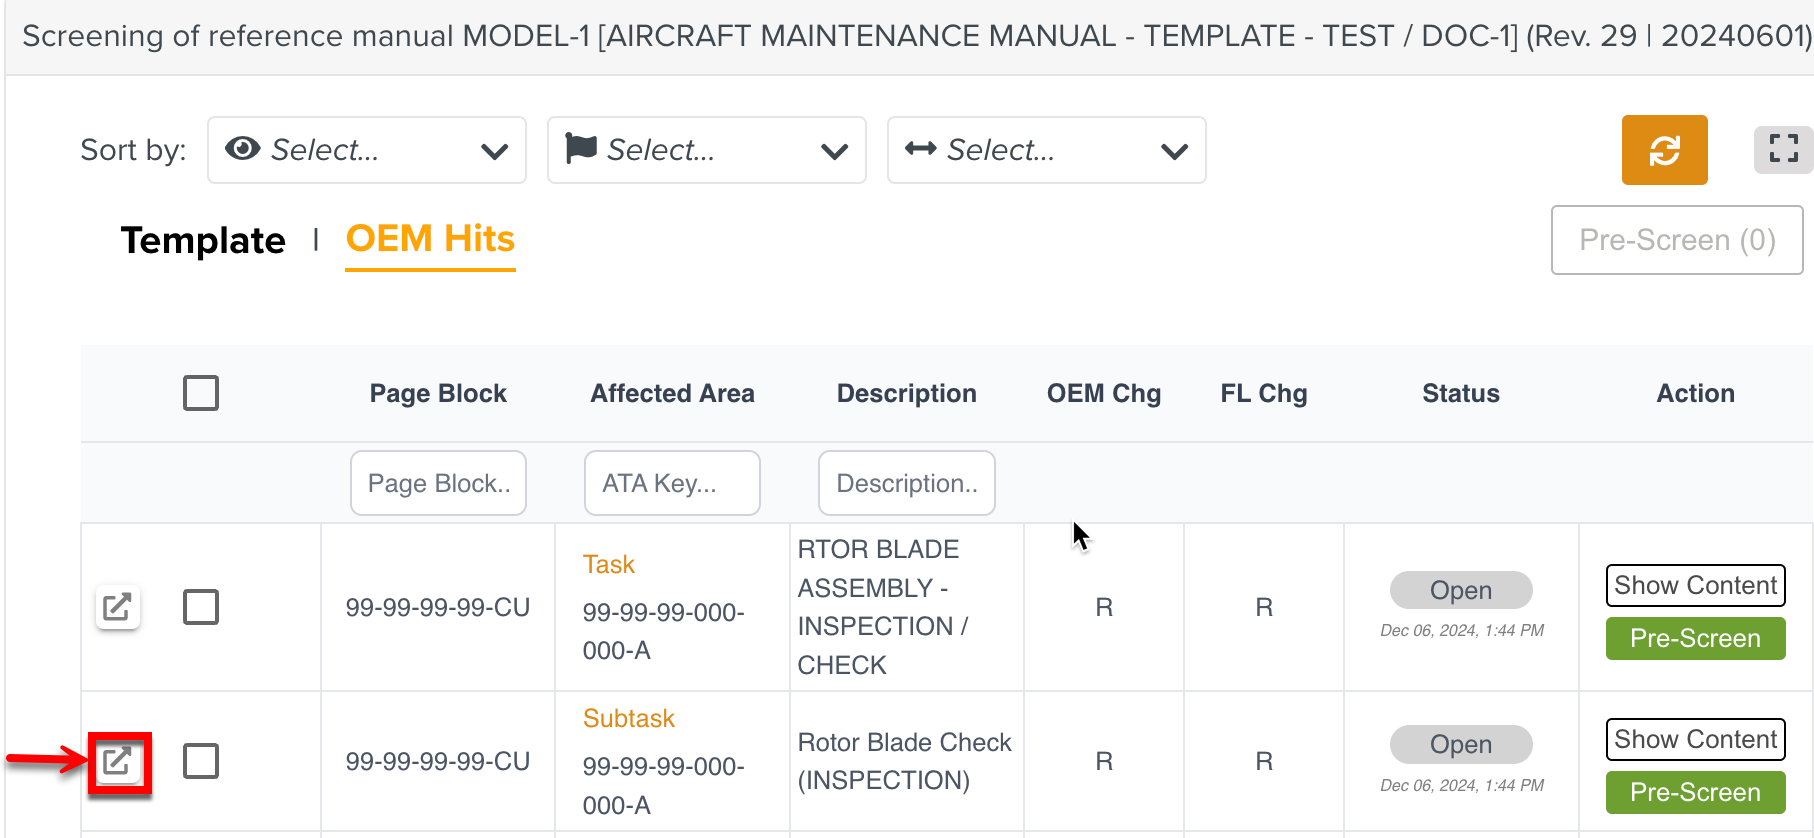Click the orange Task link
The height and width of the screenshot is (838, 1814).
click(608, 565)
